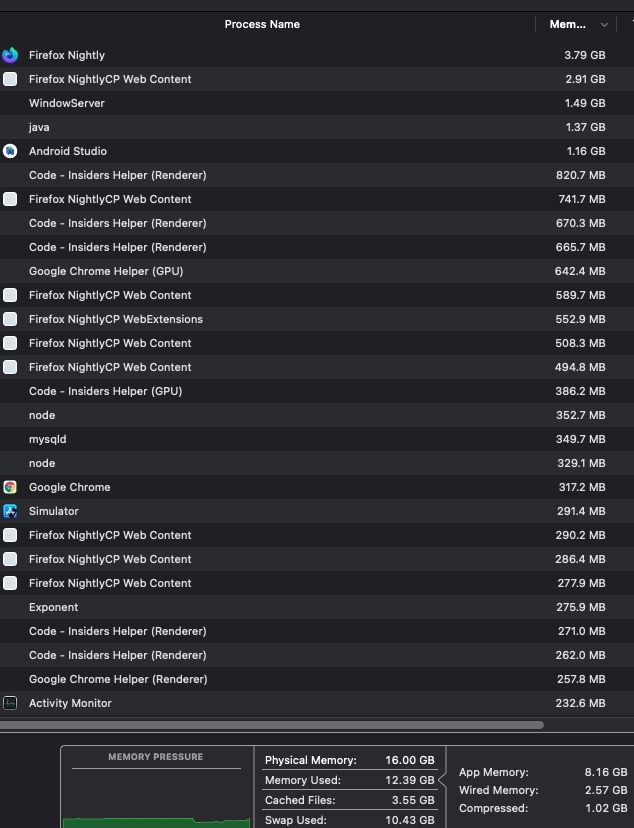
Task: Click the 349.7 MB memory value
Action: click(581, 439)
